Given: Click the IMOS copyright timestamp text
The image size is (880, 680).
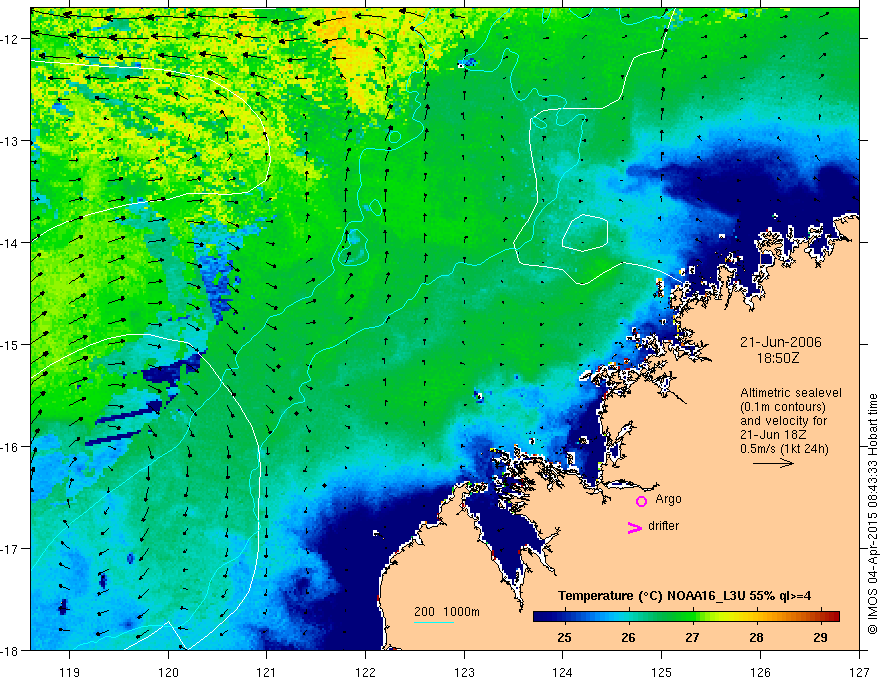Looking at the screenshot, I should click(872, 514).
